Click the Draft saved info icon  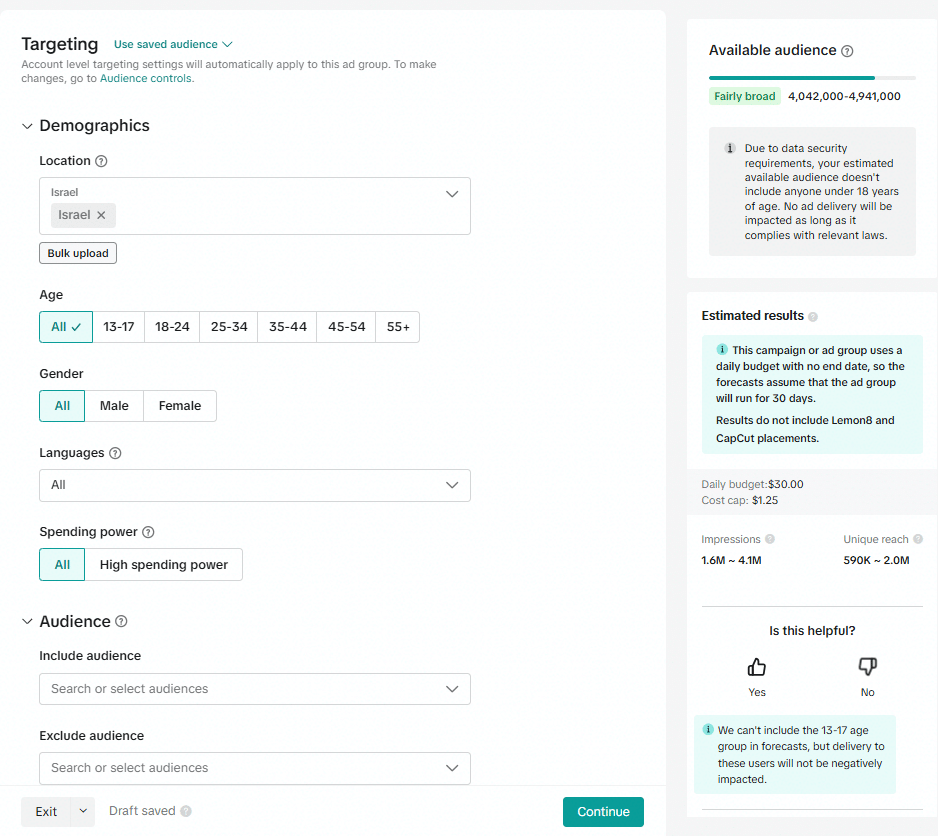pos(186,811)
